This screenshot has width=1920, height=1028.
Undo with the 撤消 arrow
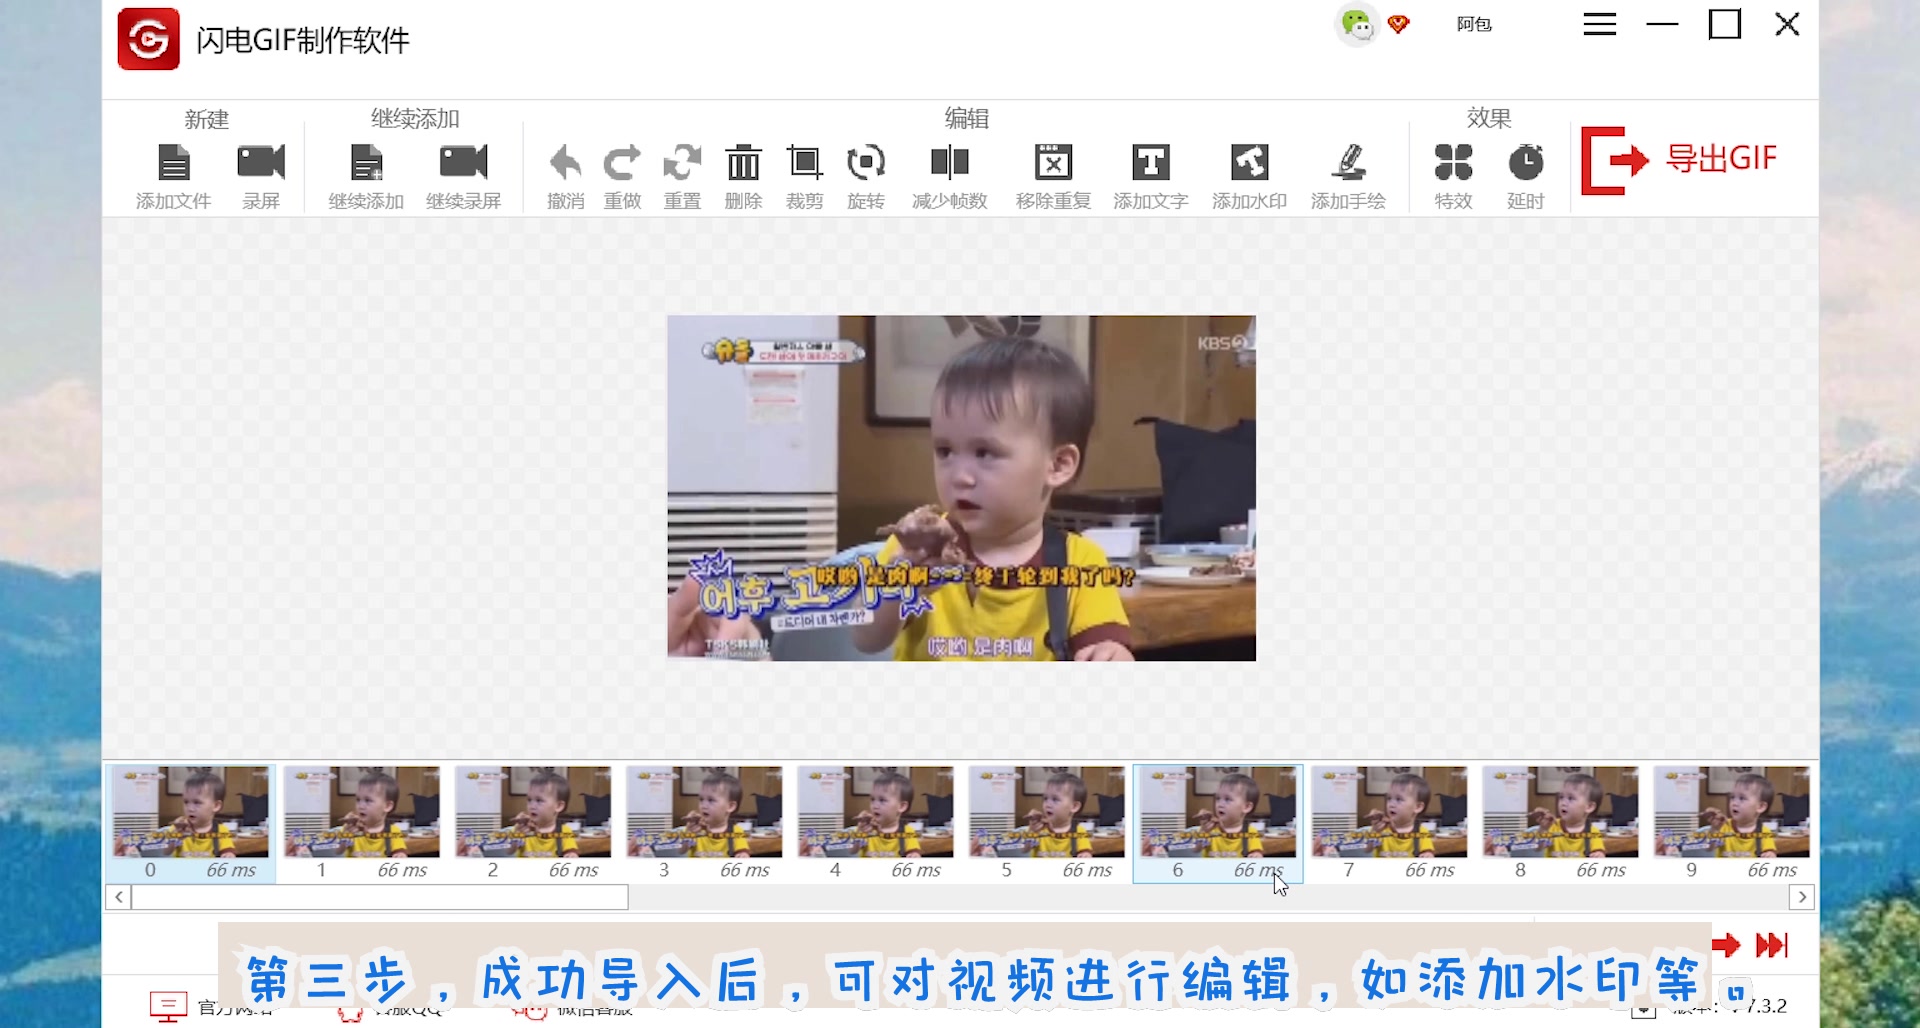point(565,163)
